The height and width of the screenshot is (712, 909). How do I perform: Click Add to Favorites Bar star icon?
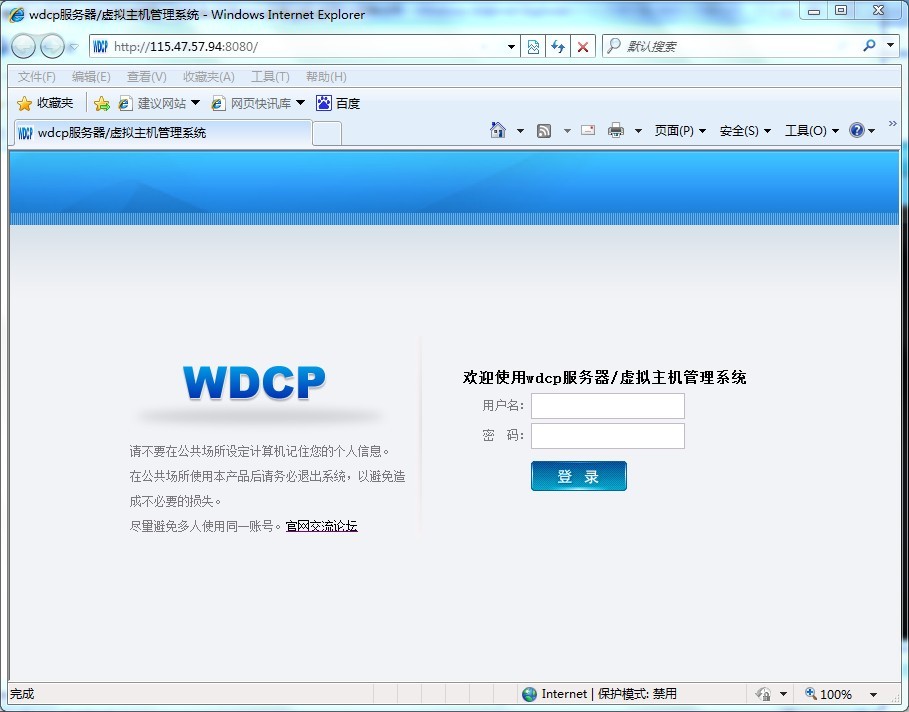101,103
